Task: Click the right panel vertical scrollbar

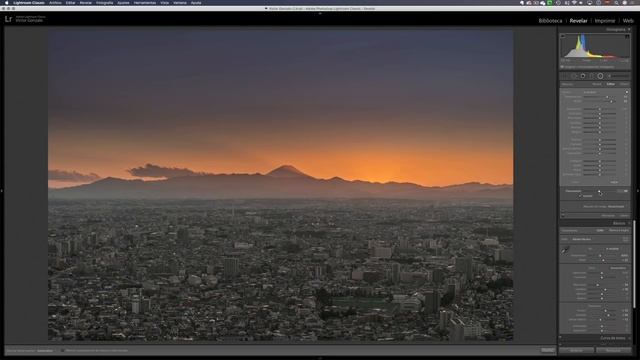Action: (x=634, y=264)
